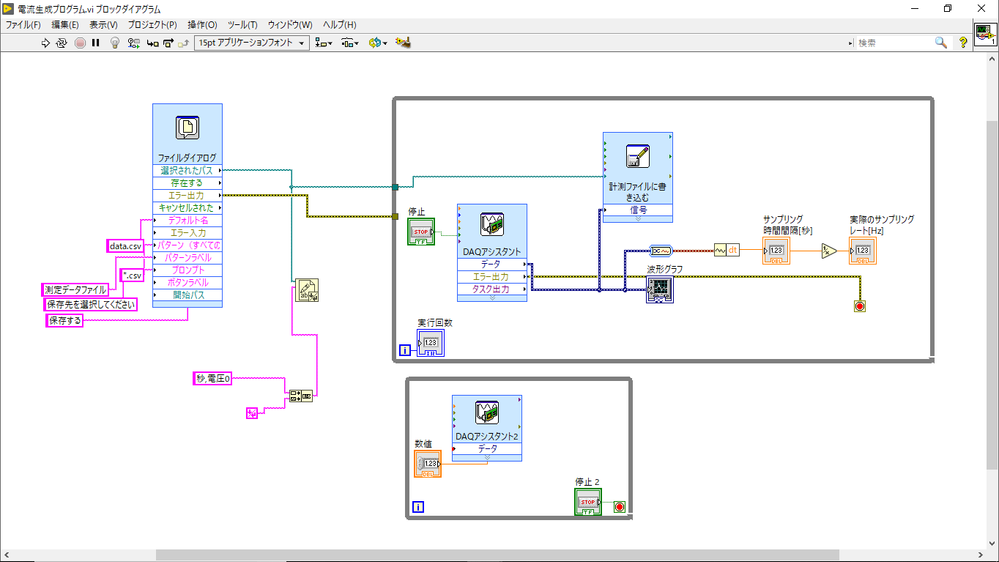Click the upper loop iteration terminal i
Screen dimensions: 999x562
[405, 350]
